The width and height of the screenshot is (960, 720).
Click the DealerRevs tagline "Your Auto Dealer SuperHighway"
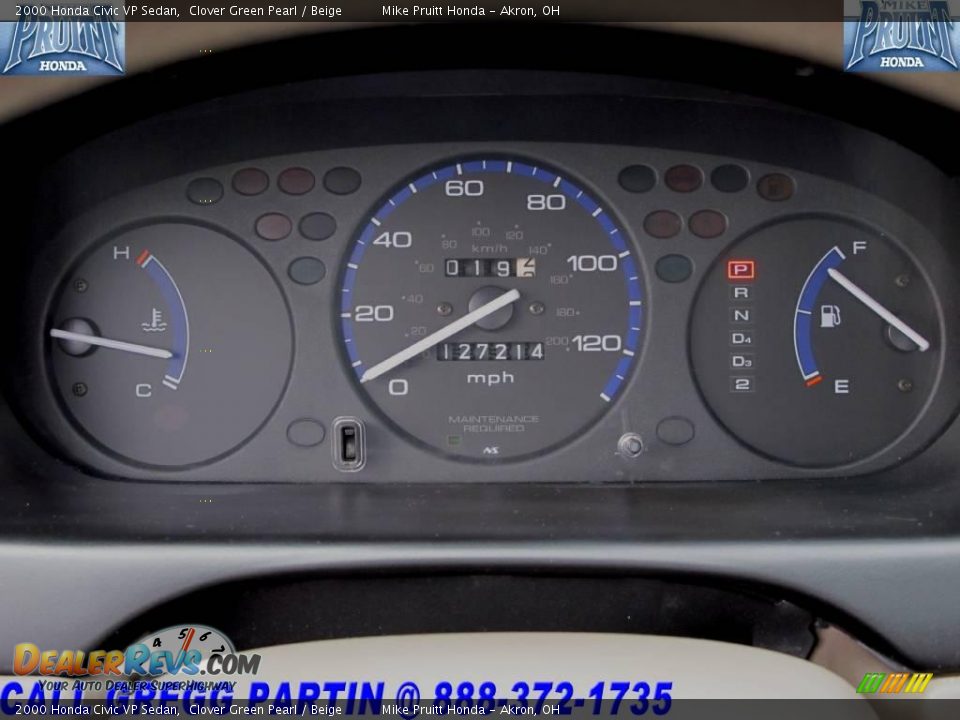[137, 686]
